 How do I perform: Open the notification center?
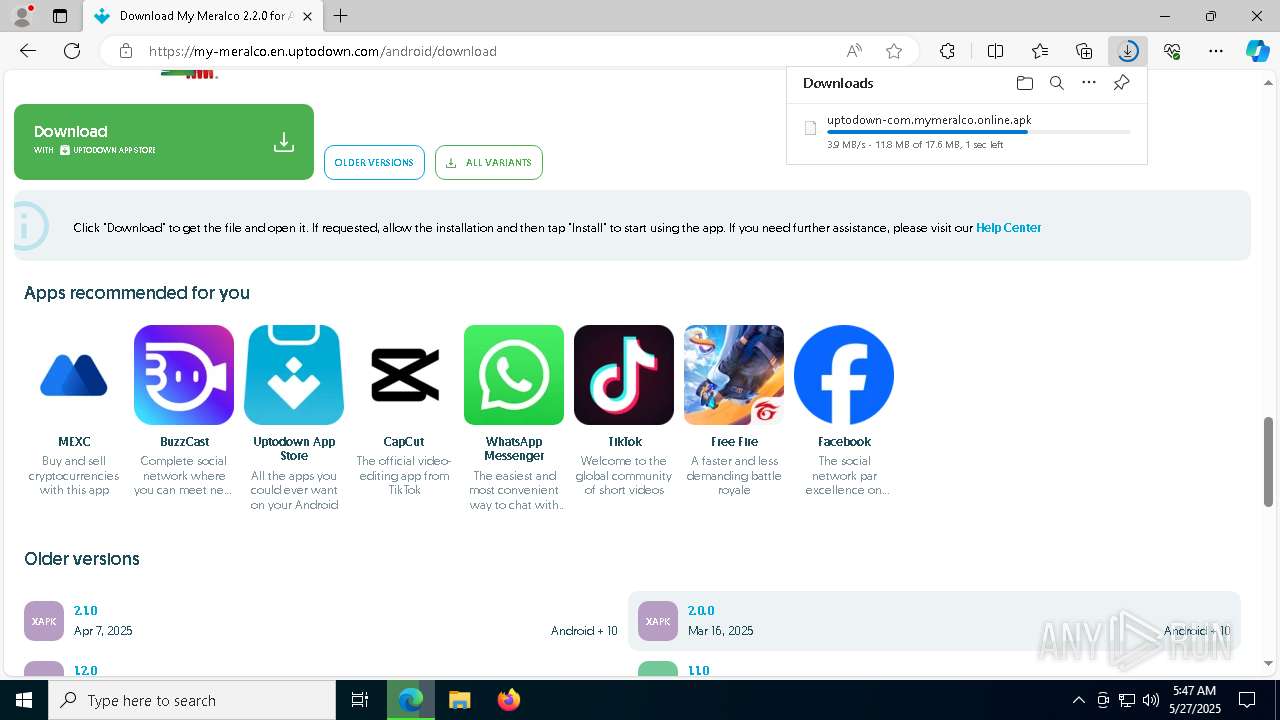[1247, 700]
